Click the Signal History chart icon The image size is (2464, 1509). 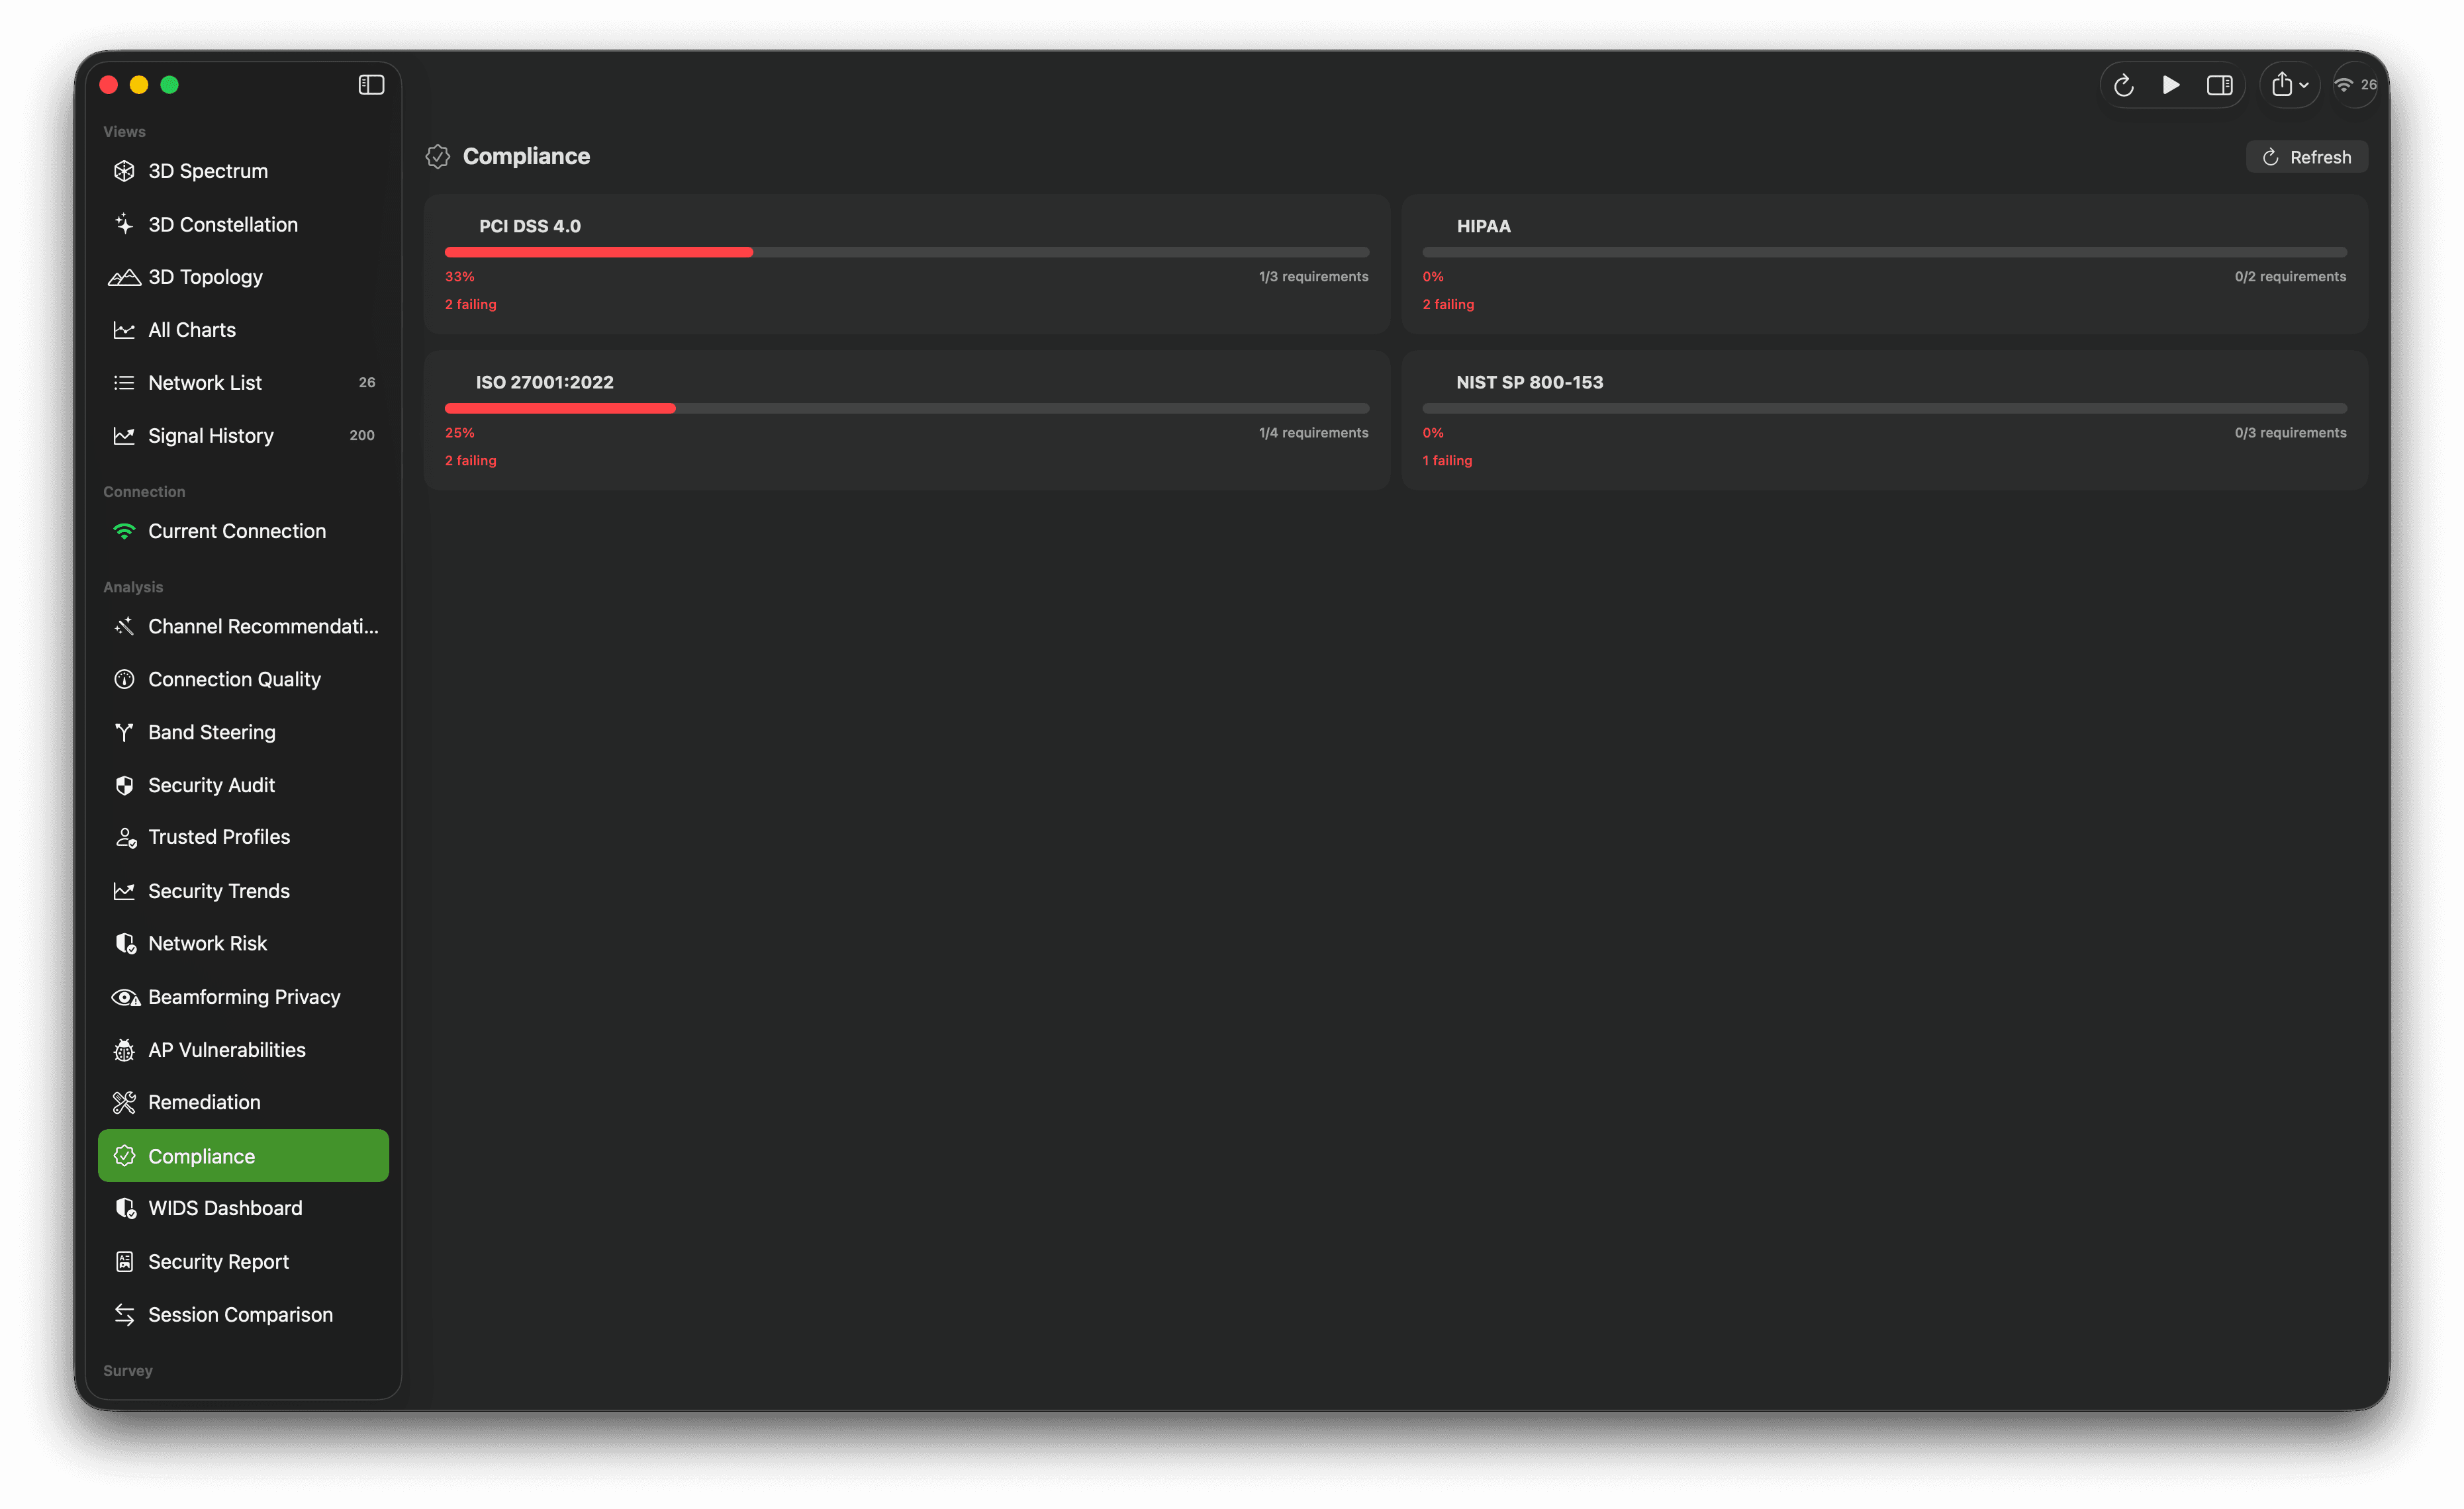pyautogui.click(x=124, y=436)
